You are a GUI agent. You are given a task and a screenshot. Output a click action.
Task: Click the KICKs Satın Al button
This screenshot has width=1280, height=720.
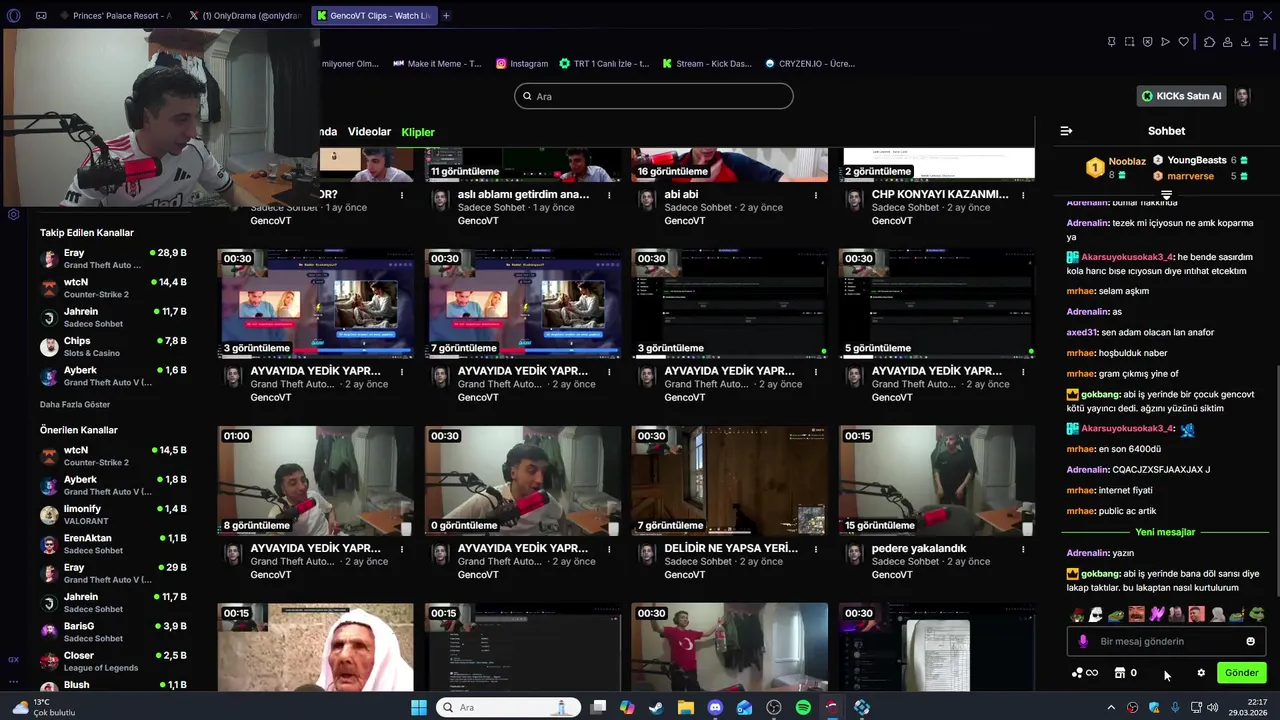pyautogui.click(x=1182, y=96)
